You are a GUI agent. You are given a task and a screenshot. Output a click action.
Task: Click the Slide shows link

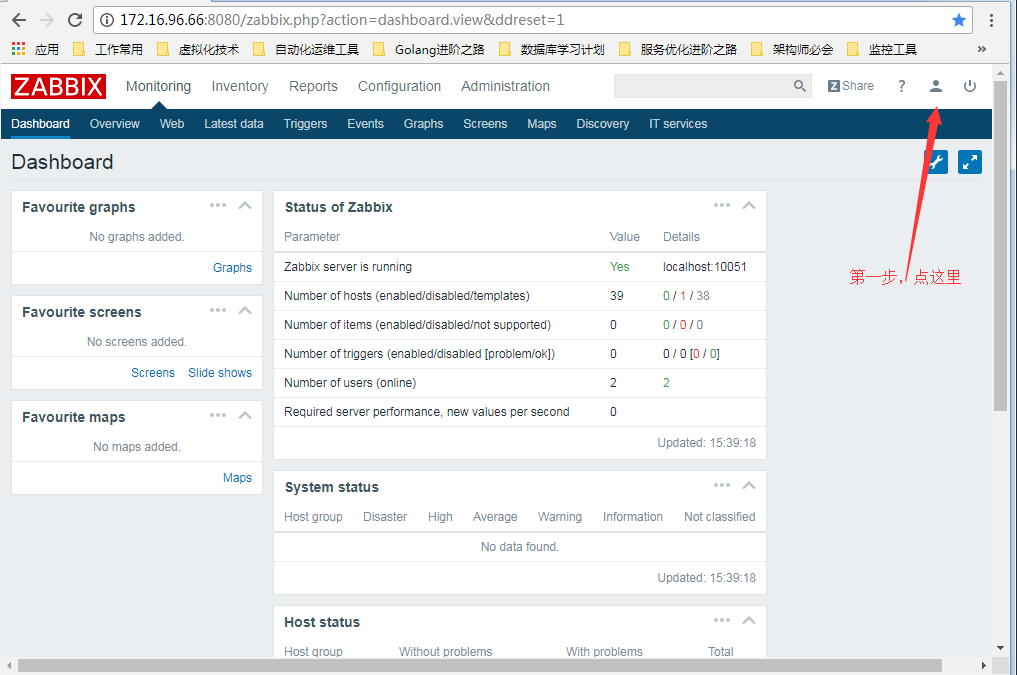click(x=220, y=373)
